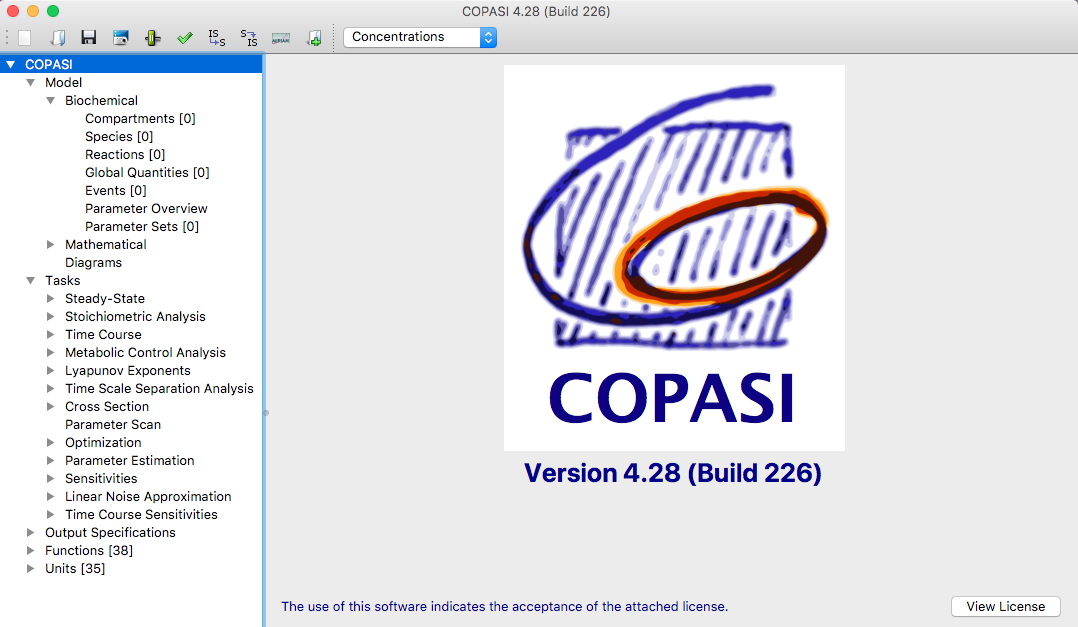Expand the Stoichiometric Analysis node arrow

(50, 316)
